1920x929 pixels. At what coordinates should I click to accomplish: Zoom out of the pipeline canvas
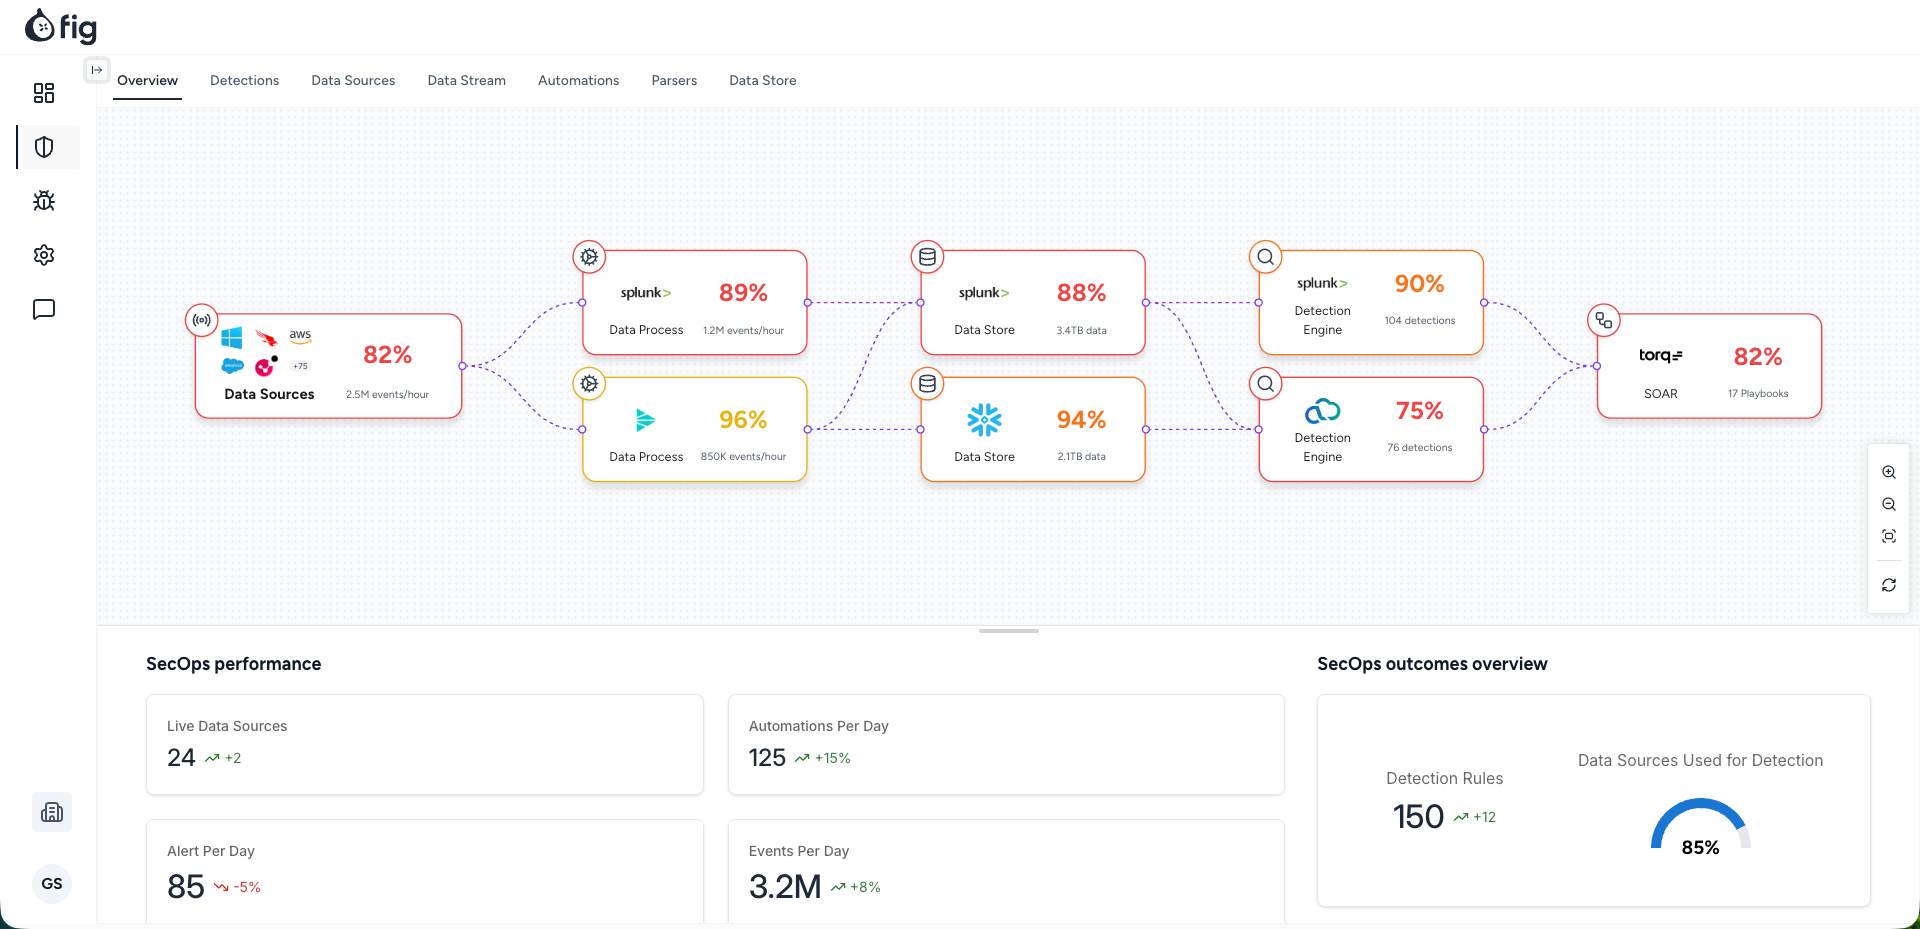tap(1889, 505)
